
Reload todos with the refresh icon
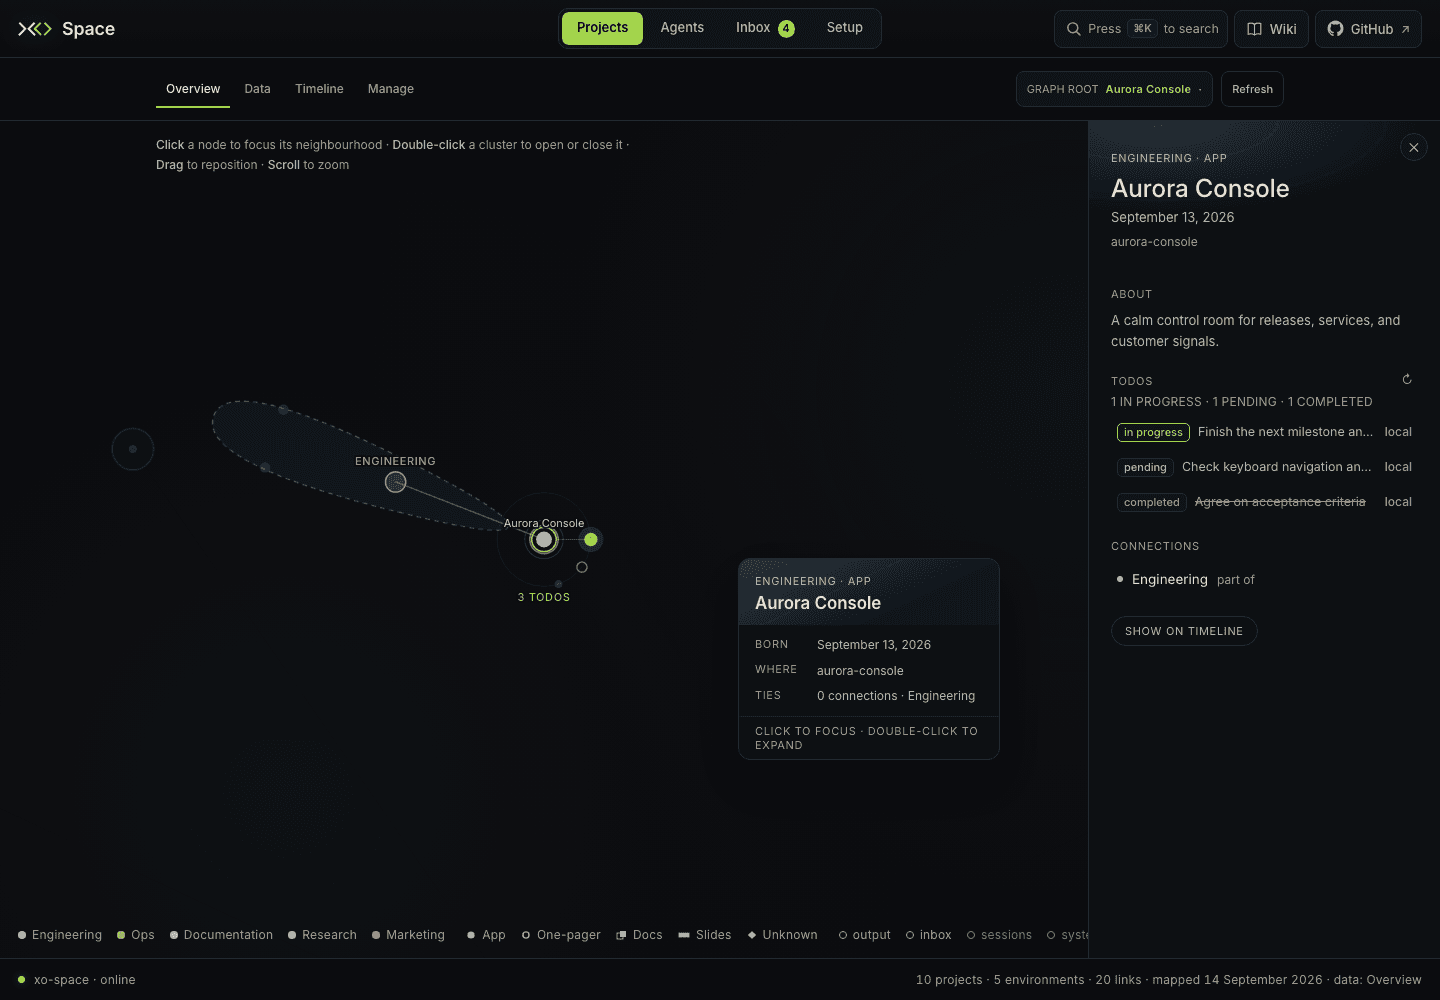coord(1407,379)
